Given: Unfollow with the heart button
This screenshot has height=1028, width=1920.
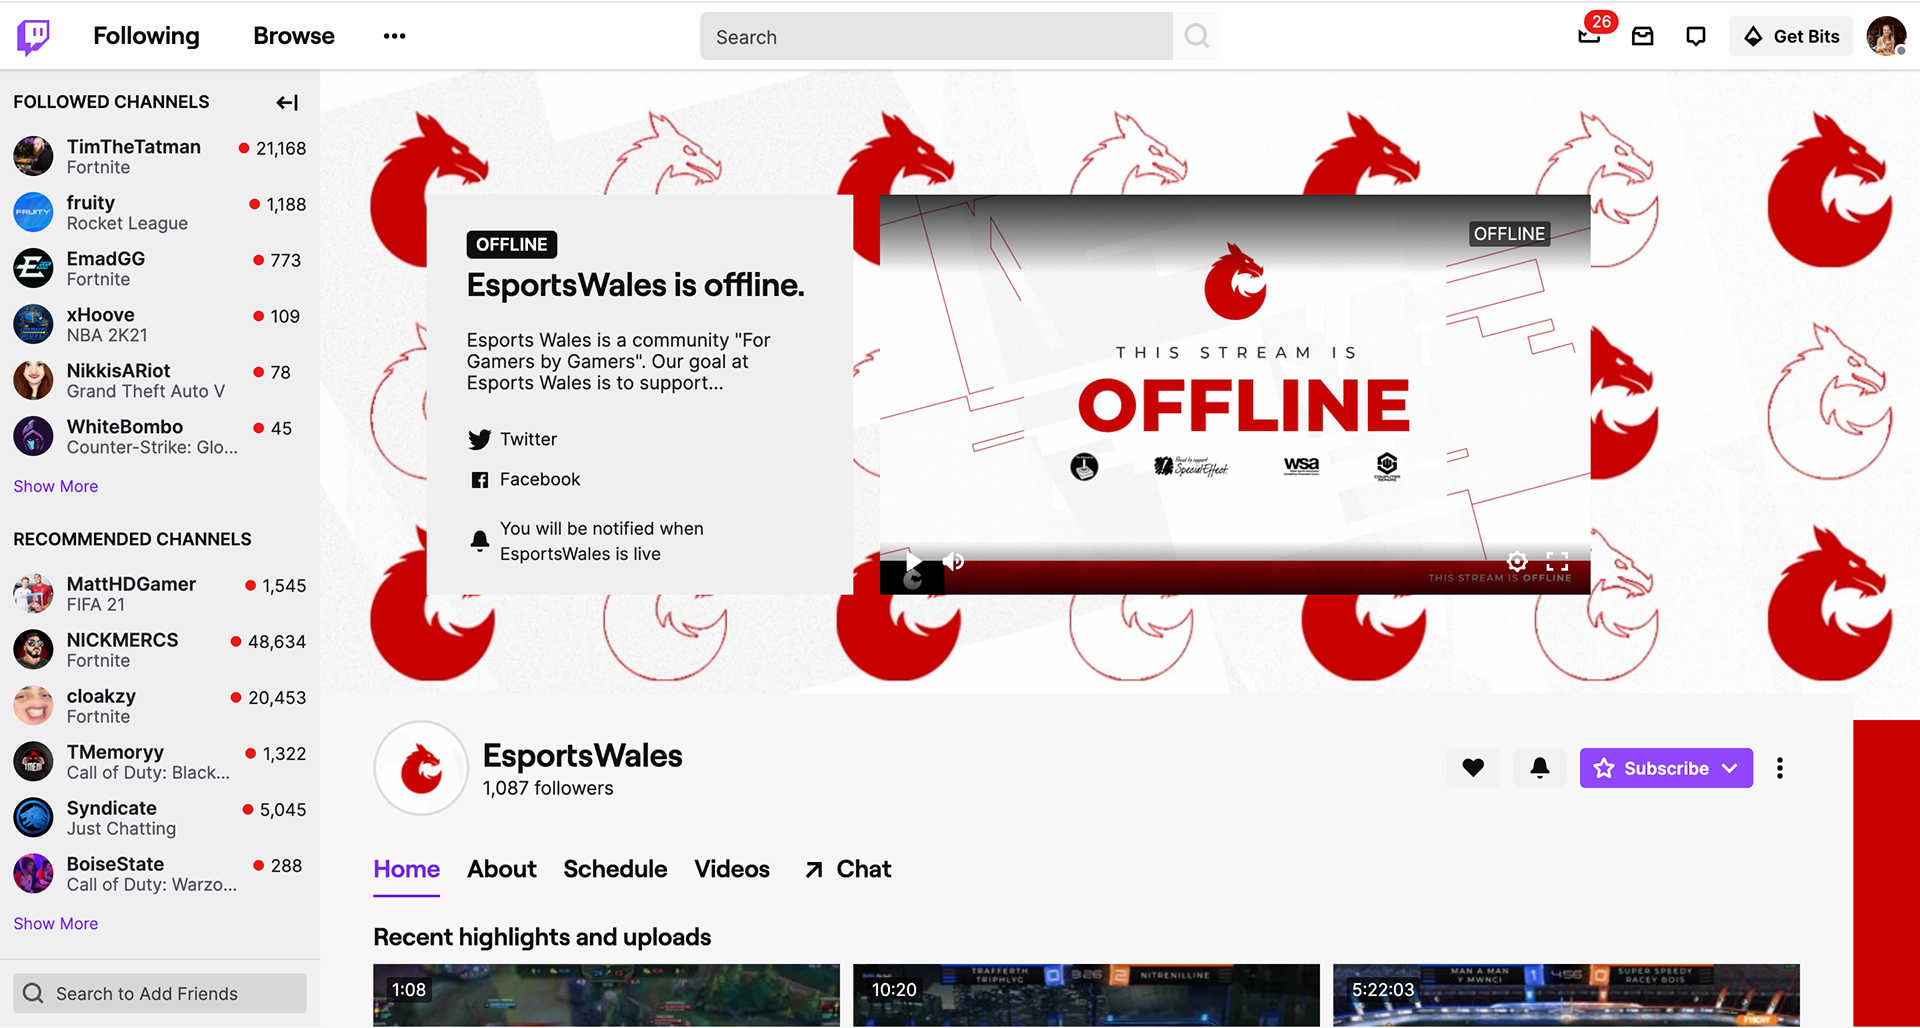Looking at the screenshot, I should tap(1473, 768).
